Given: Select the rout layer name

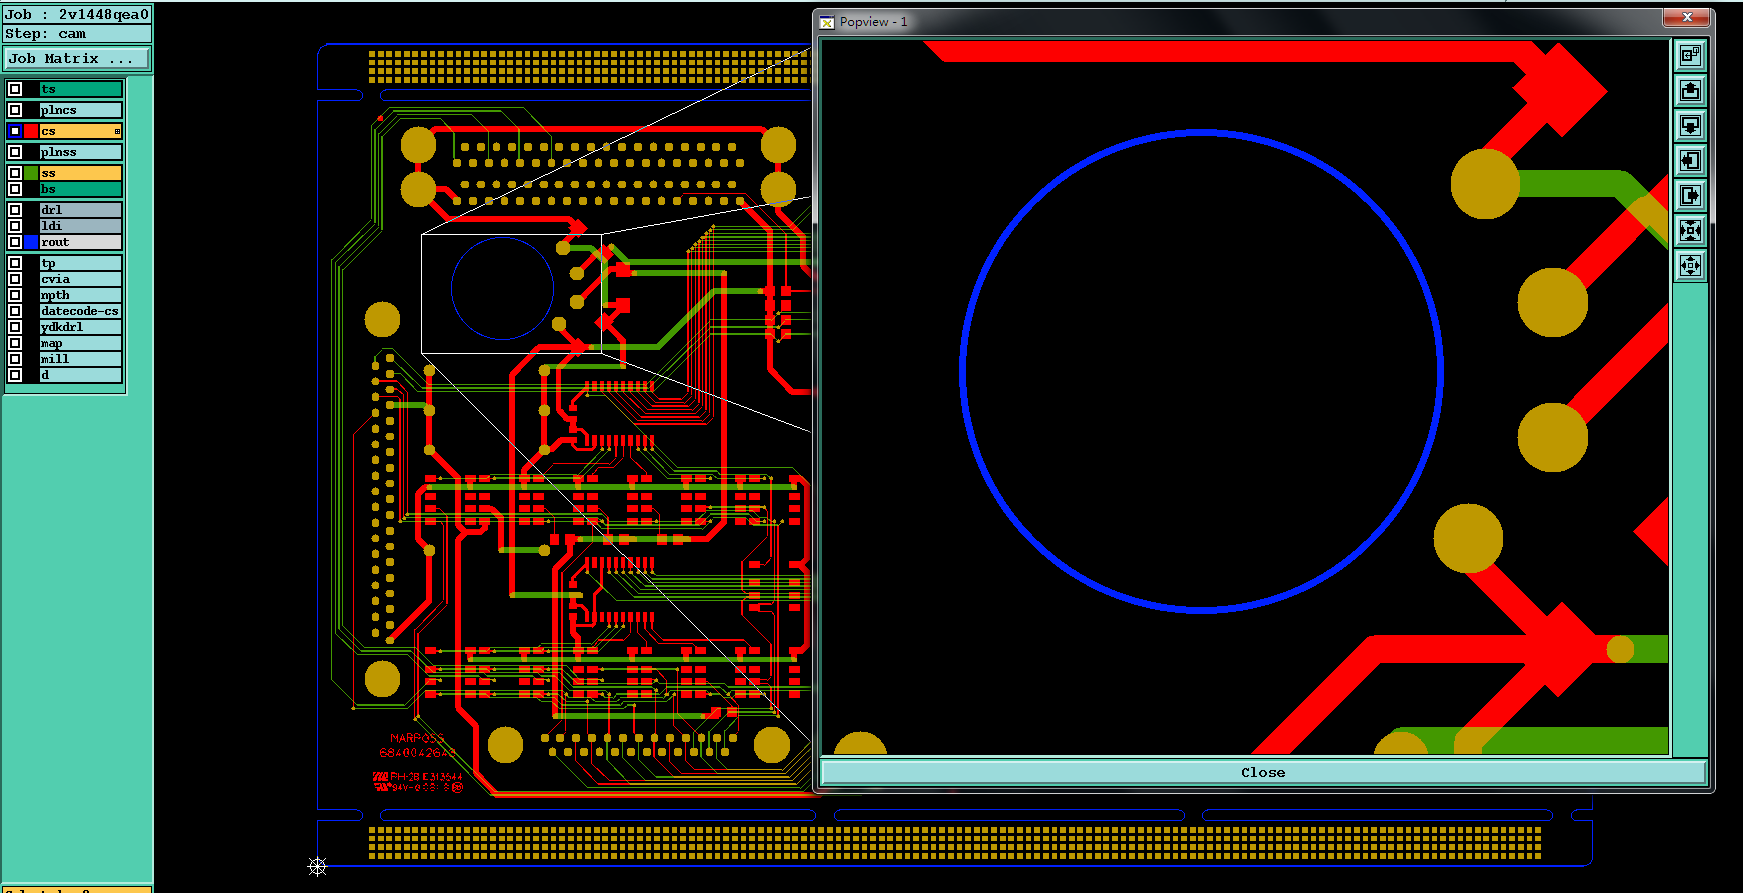Looking at the screenshot, I should [81, 242].
